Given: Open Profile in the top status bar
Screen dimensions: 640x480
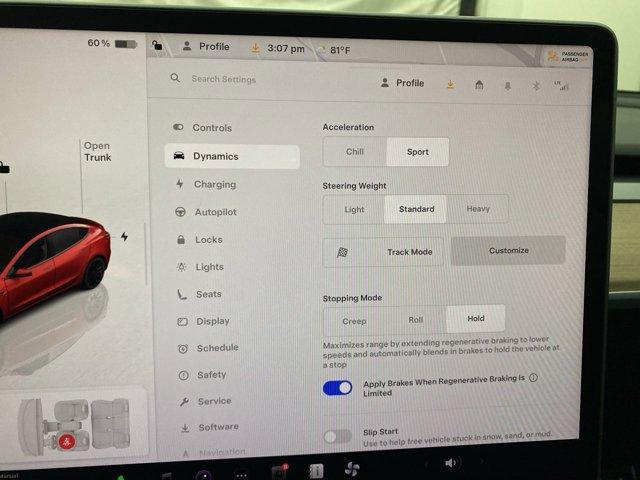Looking at the screenshot, I should click(x=206, y=47).
